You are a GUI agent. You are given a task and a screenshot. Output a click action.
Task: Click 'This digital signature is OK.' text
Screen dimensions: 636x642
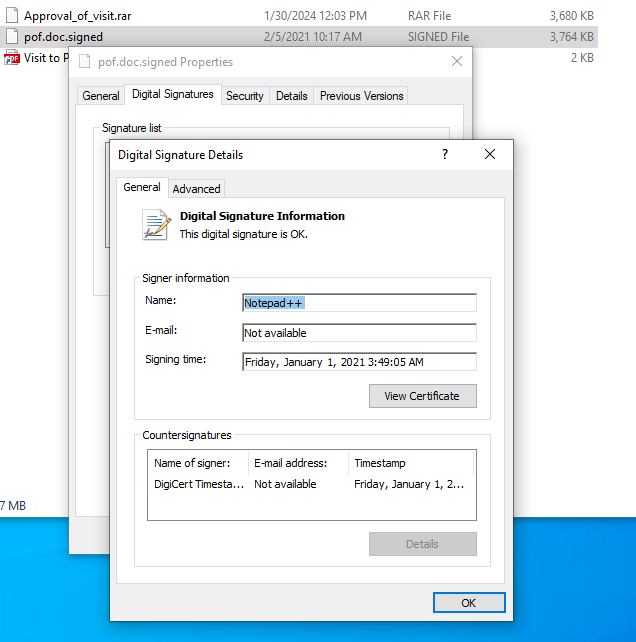tap(244, 234)
